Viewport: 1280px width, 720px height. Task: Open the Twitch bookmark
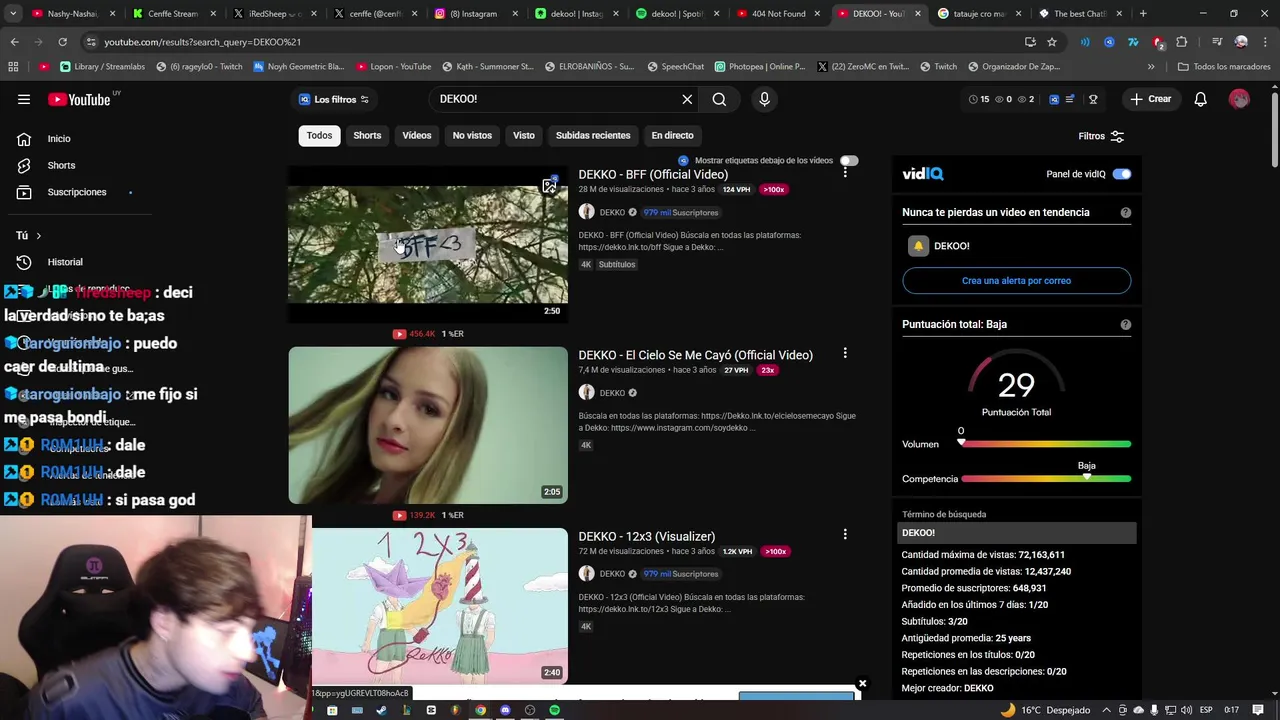[x=938, y=67]
